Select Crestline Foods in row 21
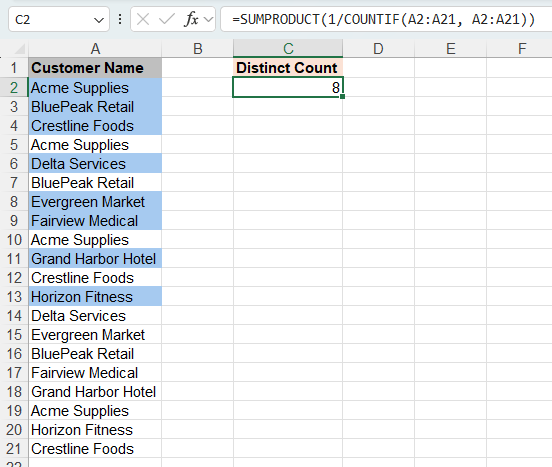 [95, 449]
